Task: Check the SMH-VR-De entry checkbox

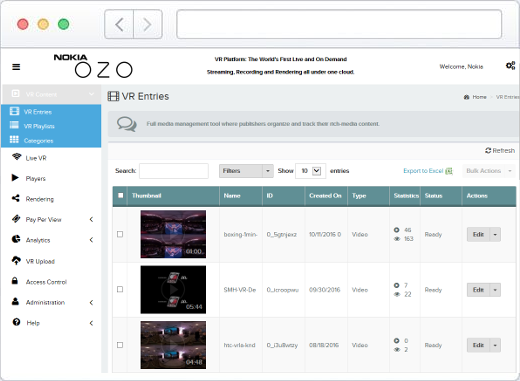Action: coord(120,289)
